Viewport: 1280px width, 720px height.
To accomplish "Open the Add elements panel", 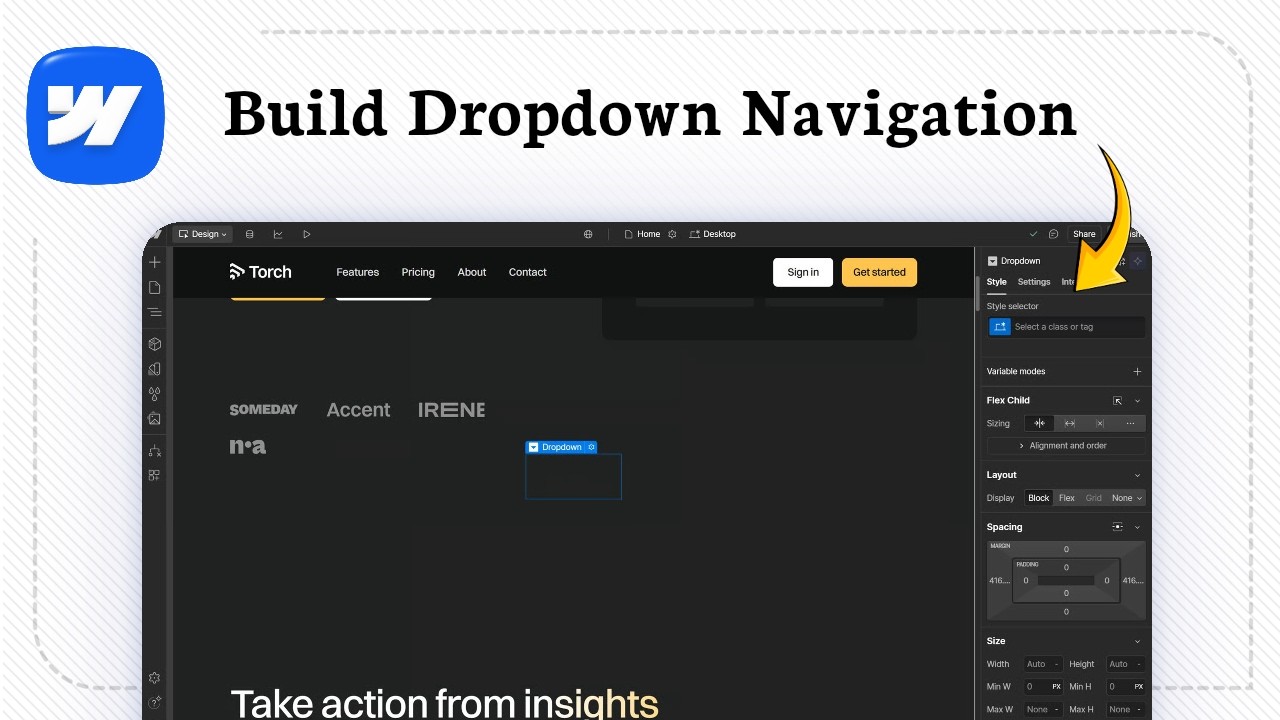I will 154,262.
